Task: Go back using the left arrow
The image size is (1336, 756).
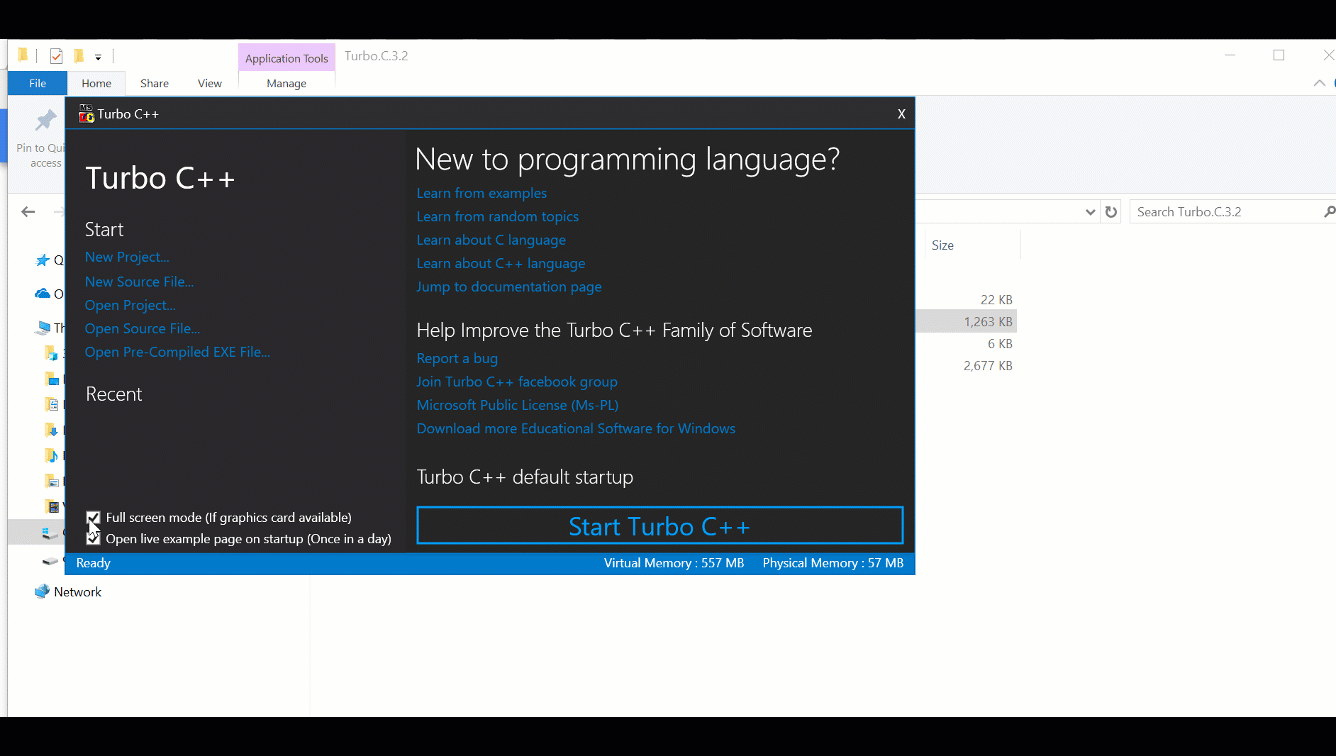Action: 28,212
